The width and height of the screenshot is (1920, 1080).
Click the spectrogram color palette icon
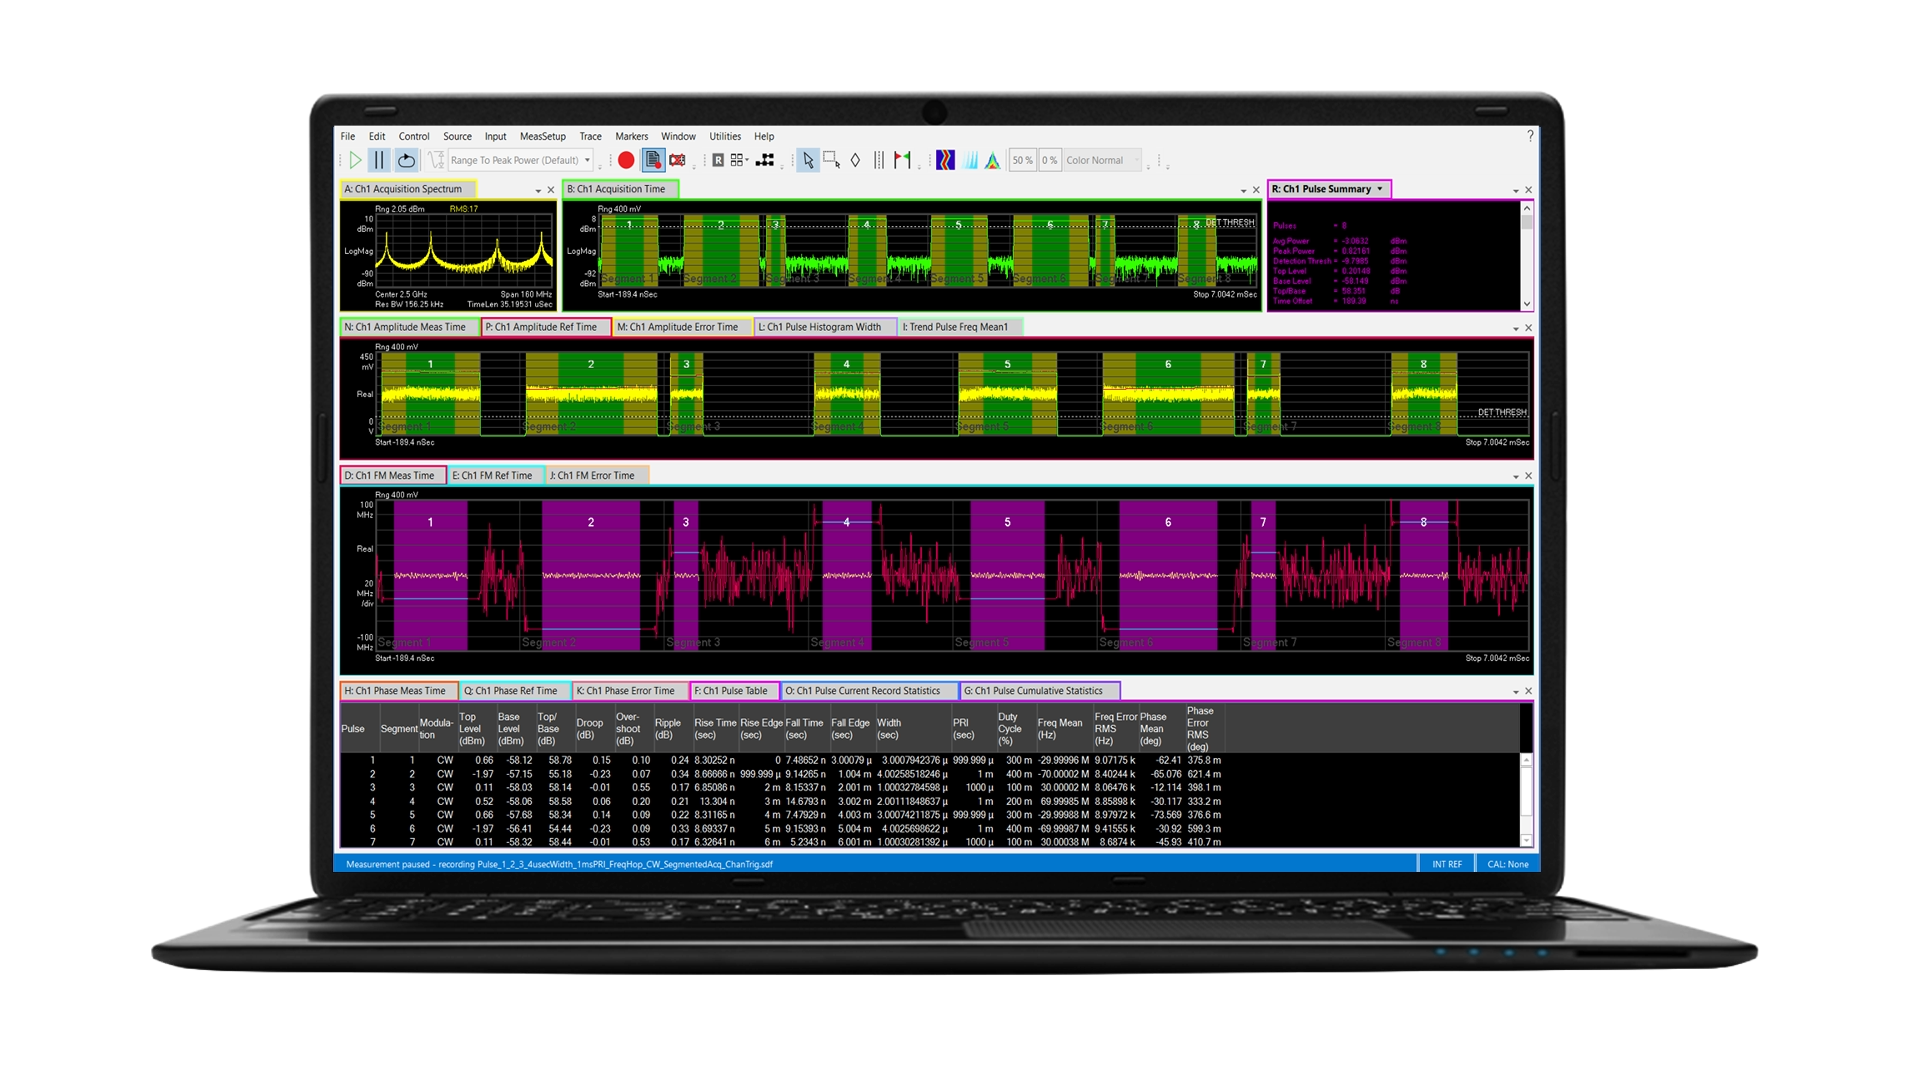click(946, 160)
